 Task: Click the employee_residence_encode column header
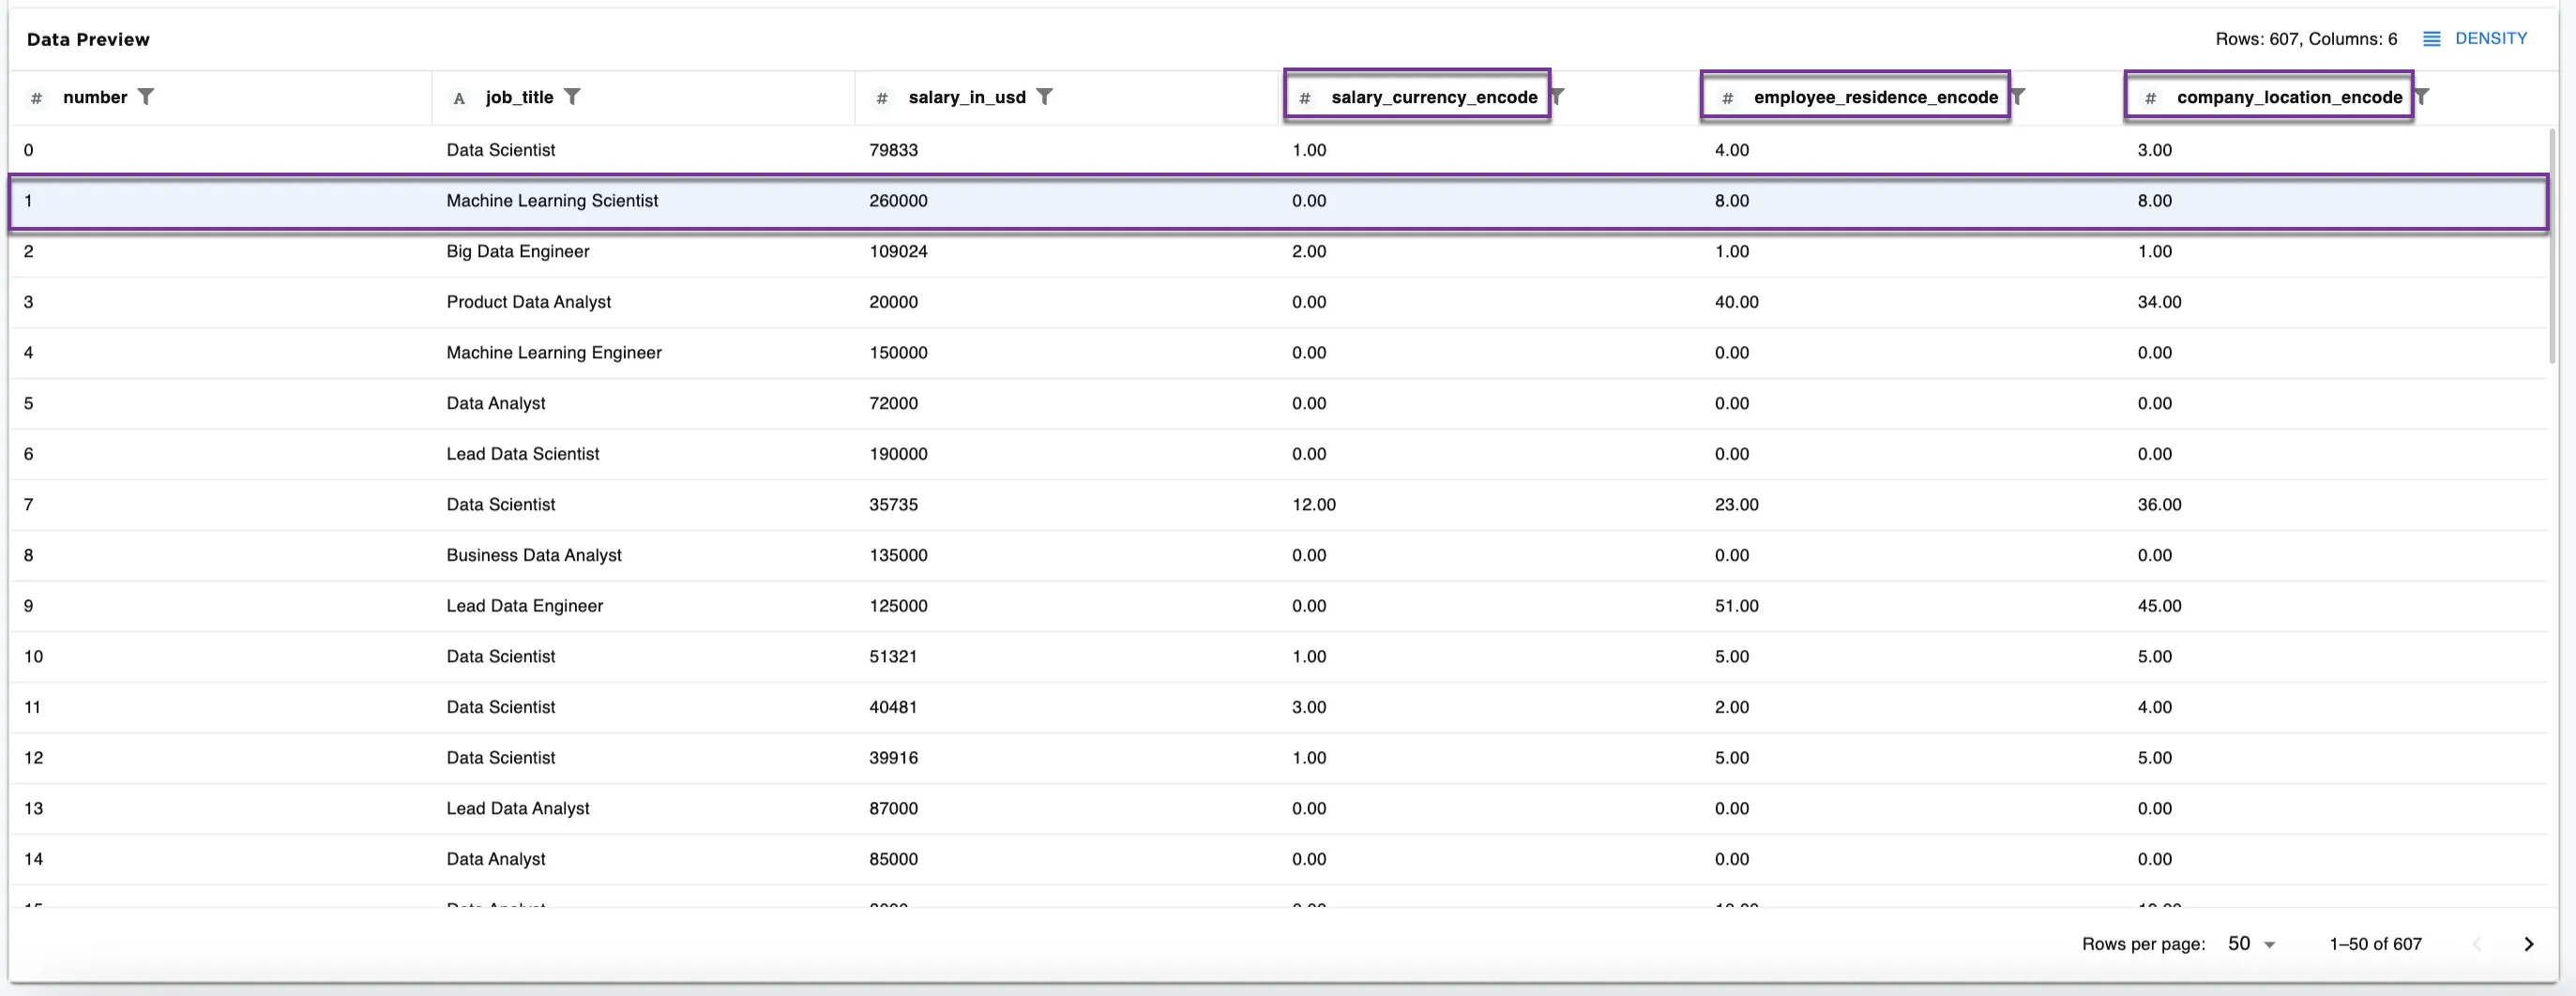(1875, 97)
